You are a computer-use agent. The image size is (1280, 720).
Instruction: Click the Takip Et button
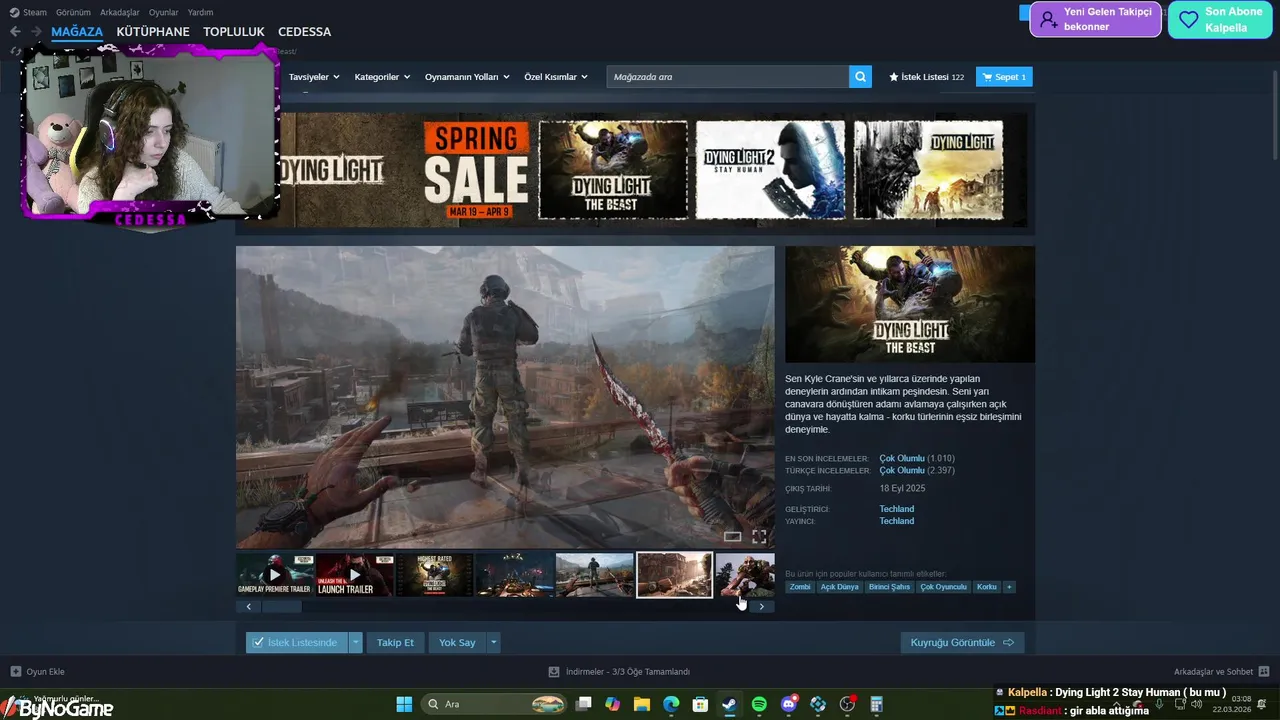click(395, 642)
